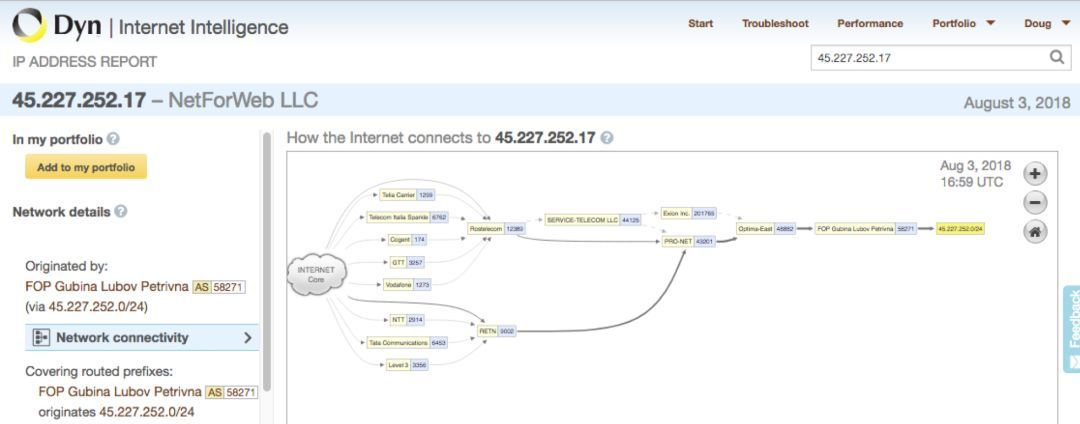Click the INTERNET Core cloud node
Image resolution: width=1080 pixels, height=424 pixels.
pos(316,275)
